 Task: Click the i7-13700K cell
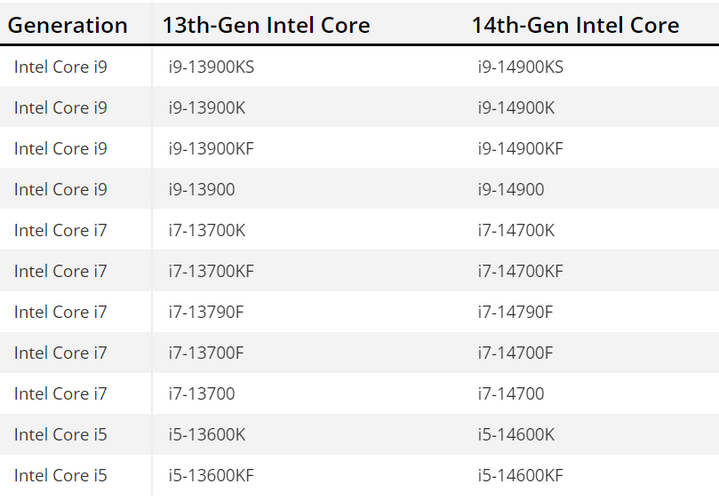[x=206, y=231]
